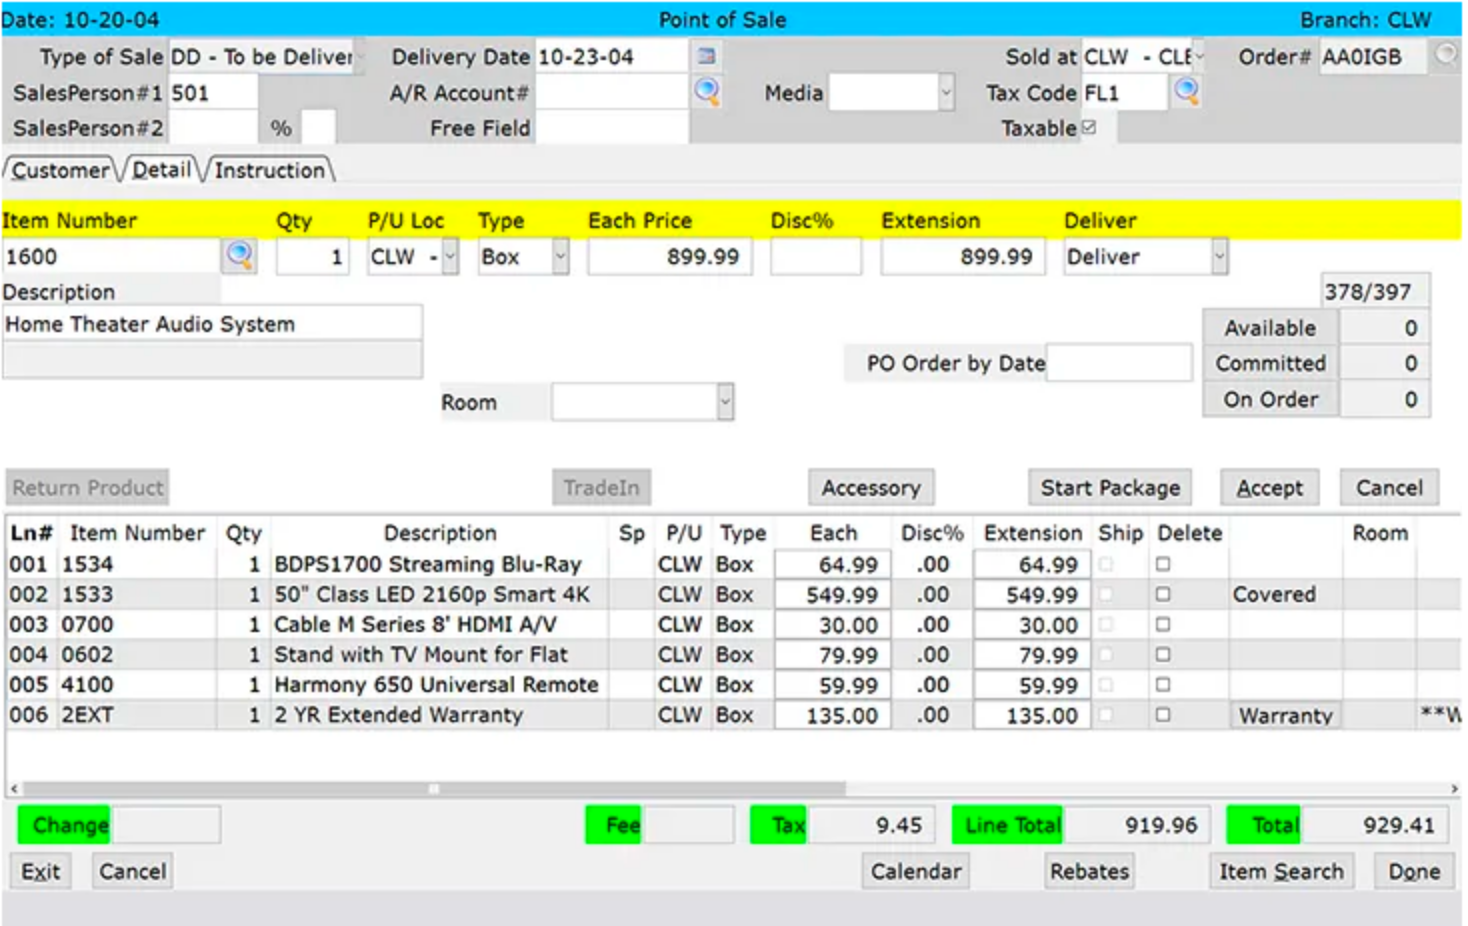Screen dimensions: 1468x926
Task: Tick Delete box for Harmony 650 Universal Remote
Action: pyautogui.click(x=1162, y=685)
